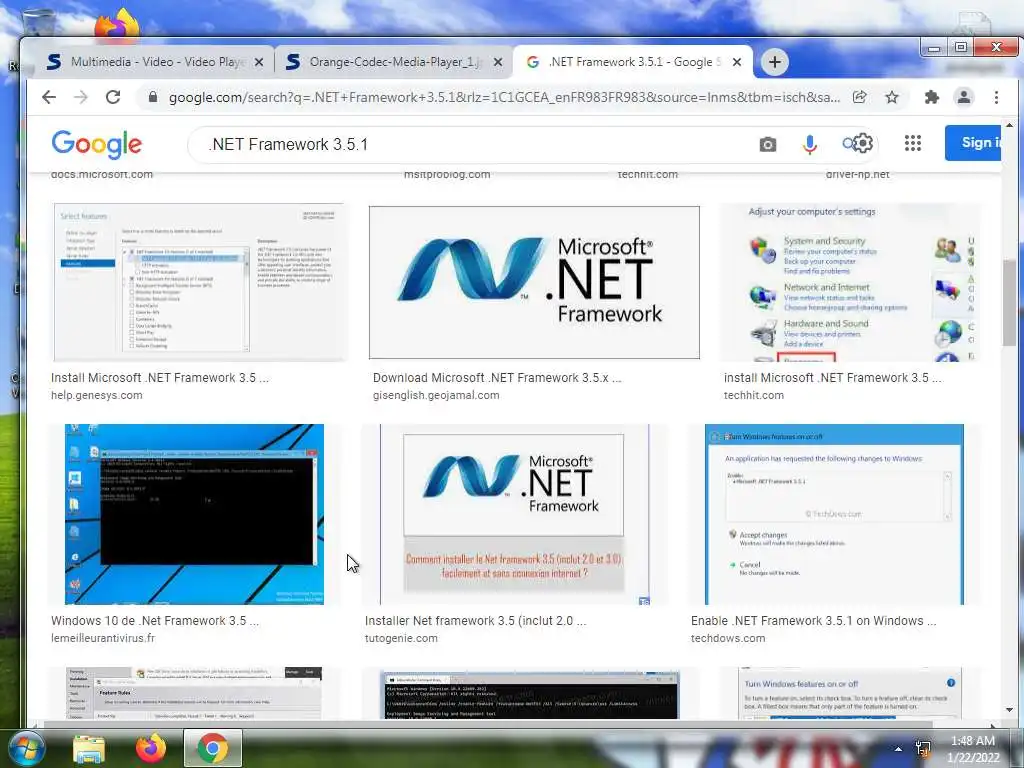The image size is (1024, 768).
Task: Open a new tab with the plus button
Action: [775, 62]
